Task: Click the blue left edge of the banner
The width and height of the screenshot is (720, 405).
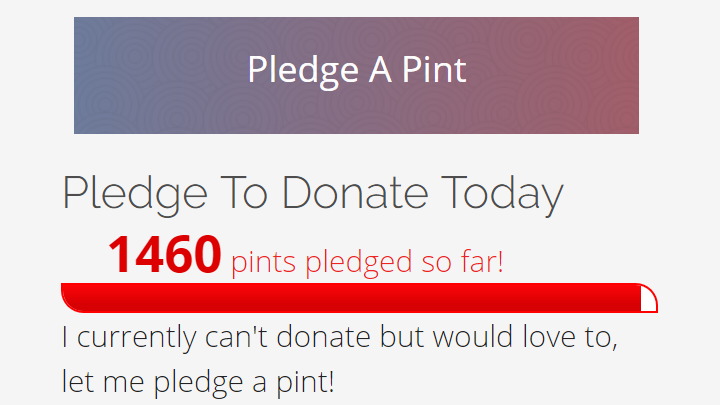Action: (x=84, y=75)
